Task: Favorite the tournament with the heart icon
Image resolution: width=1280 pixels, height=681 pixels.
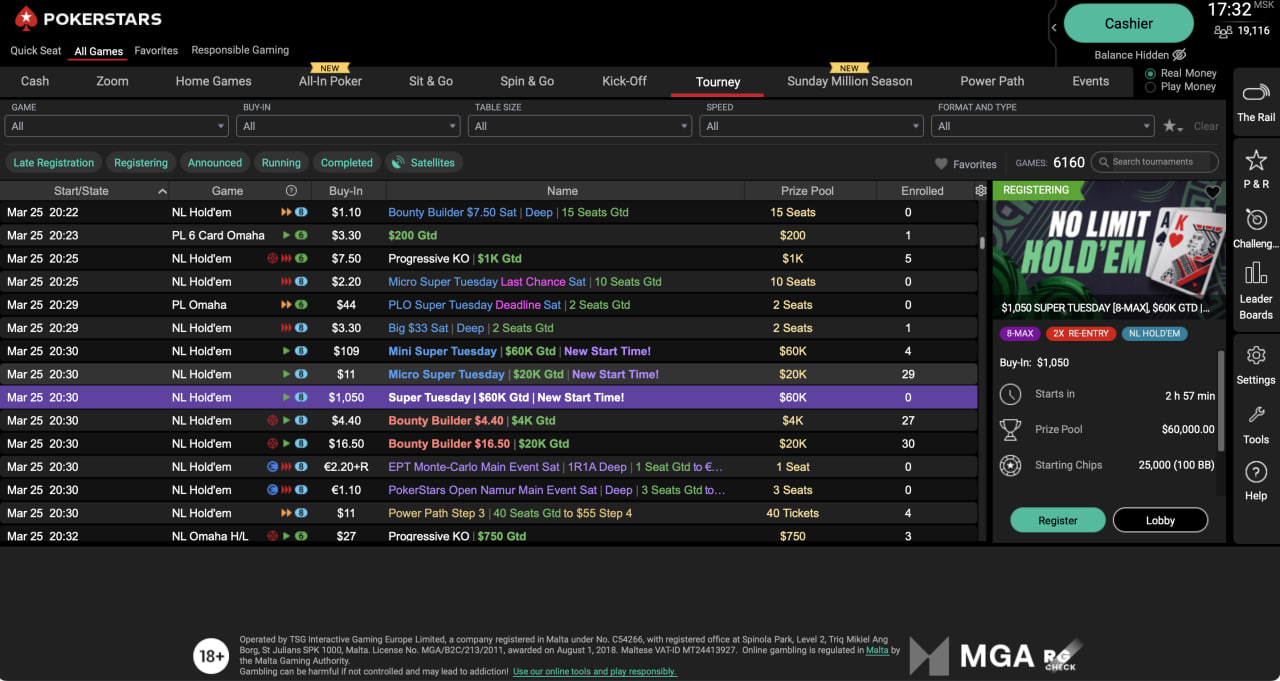Action: coord(1213,192)
